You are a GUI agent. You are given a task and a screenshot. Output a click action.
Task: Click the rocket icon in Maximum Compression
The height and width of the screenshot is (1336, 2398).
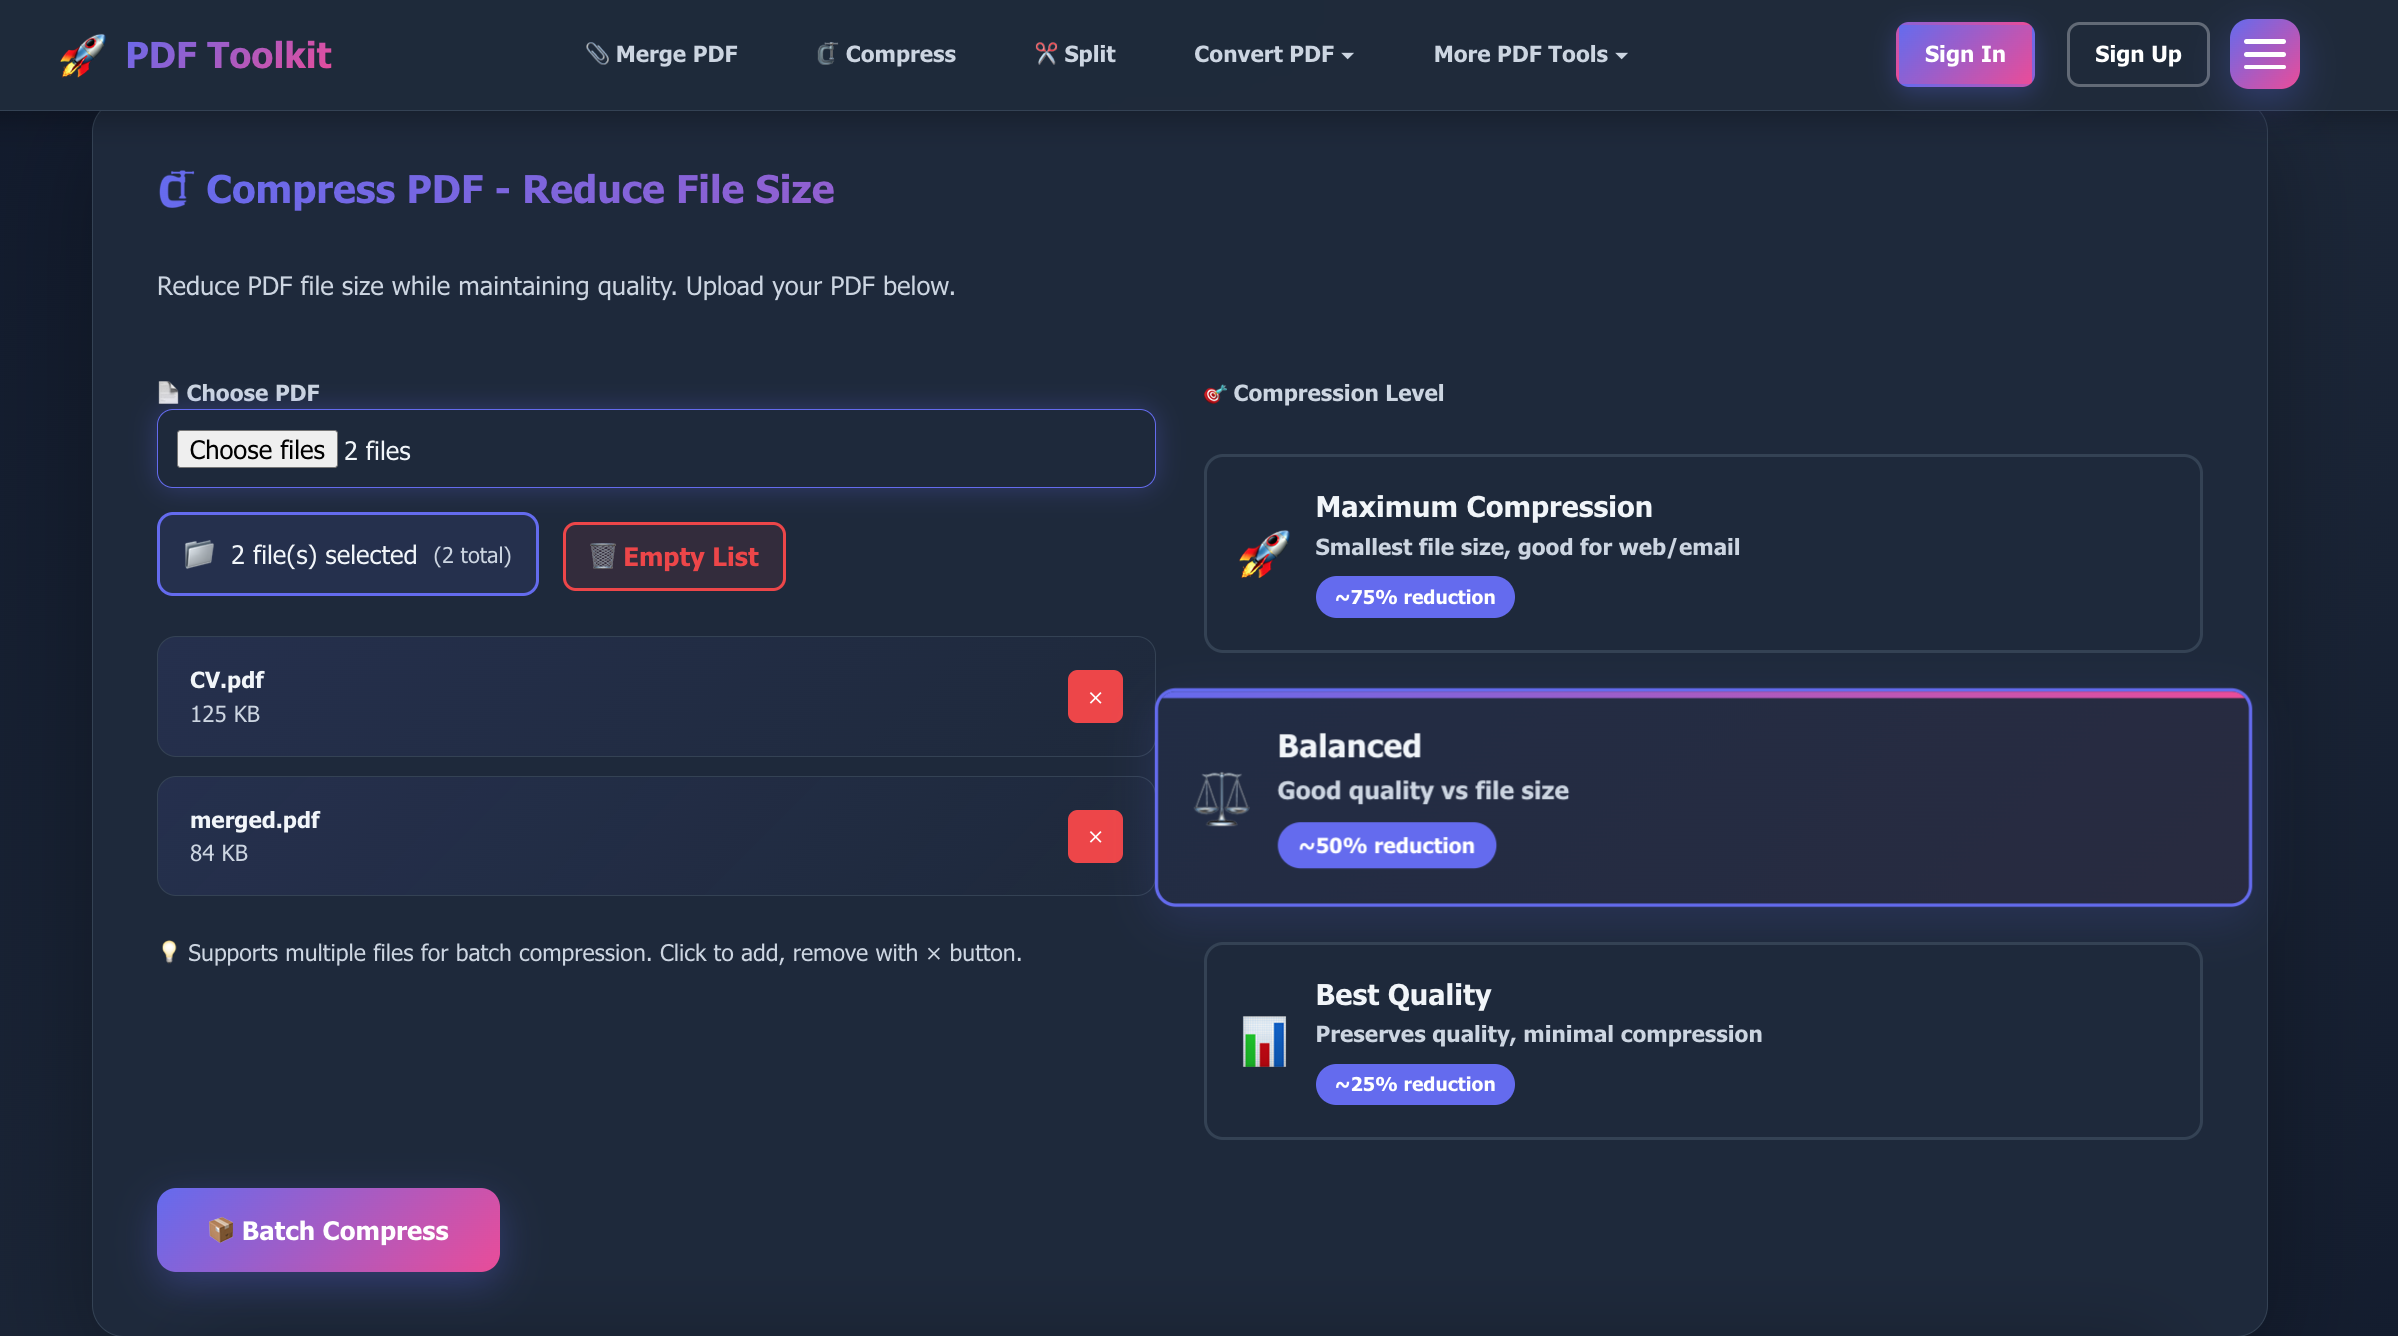[x=1264, y=553]
